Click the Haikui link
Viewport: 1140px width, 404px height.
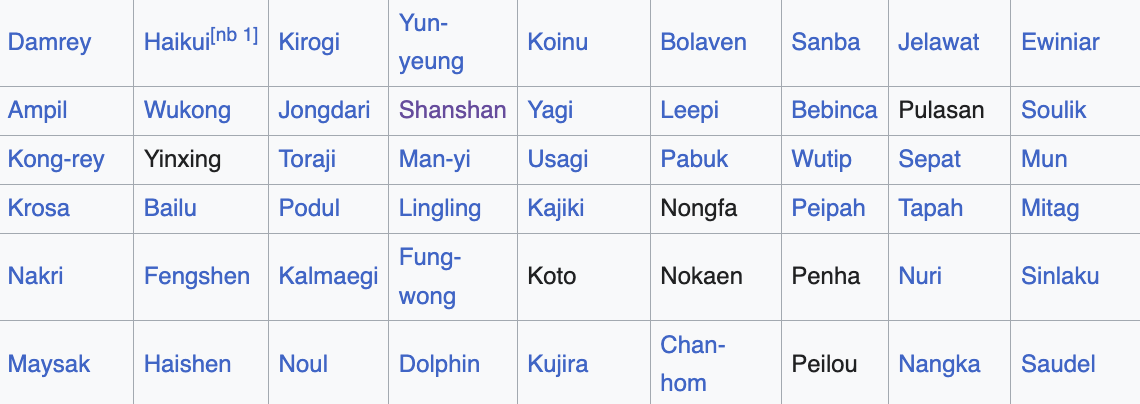point(176,42)
